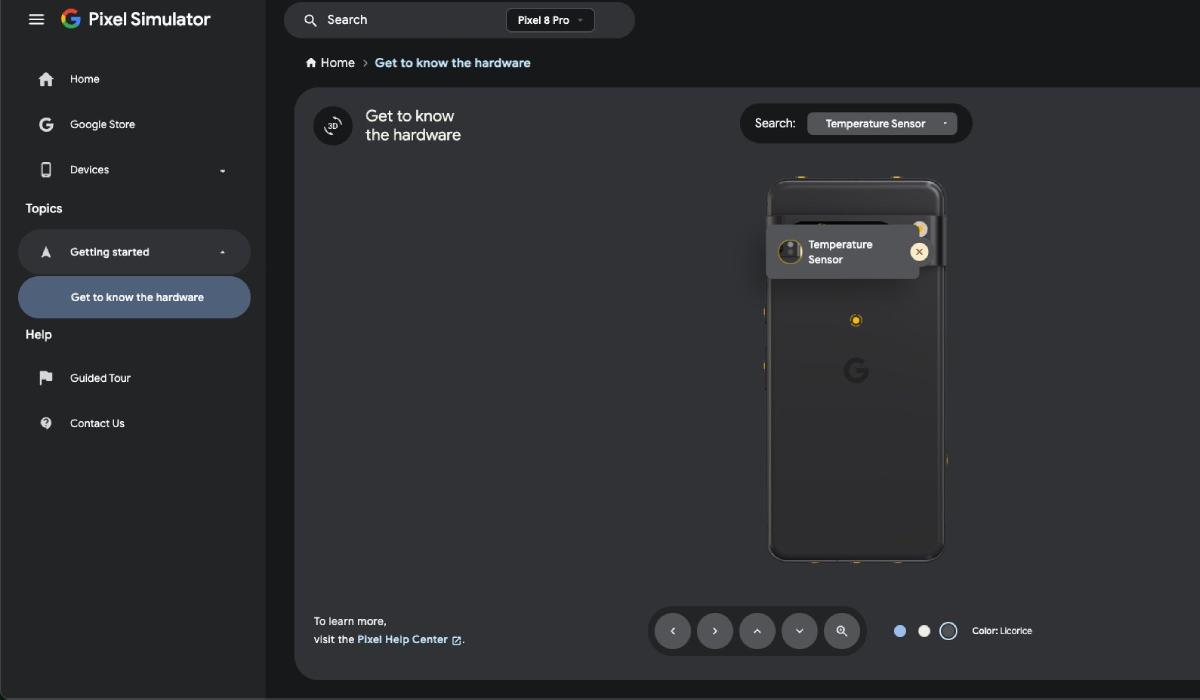Open the Pixel 8 Pro device dropdown
The height and width of the screenshot is (700, 1200).
click(x=550, y=20)
